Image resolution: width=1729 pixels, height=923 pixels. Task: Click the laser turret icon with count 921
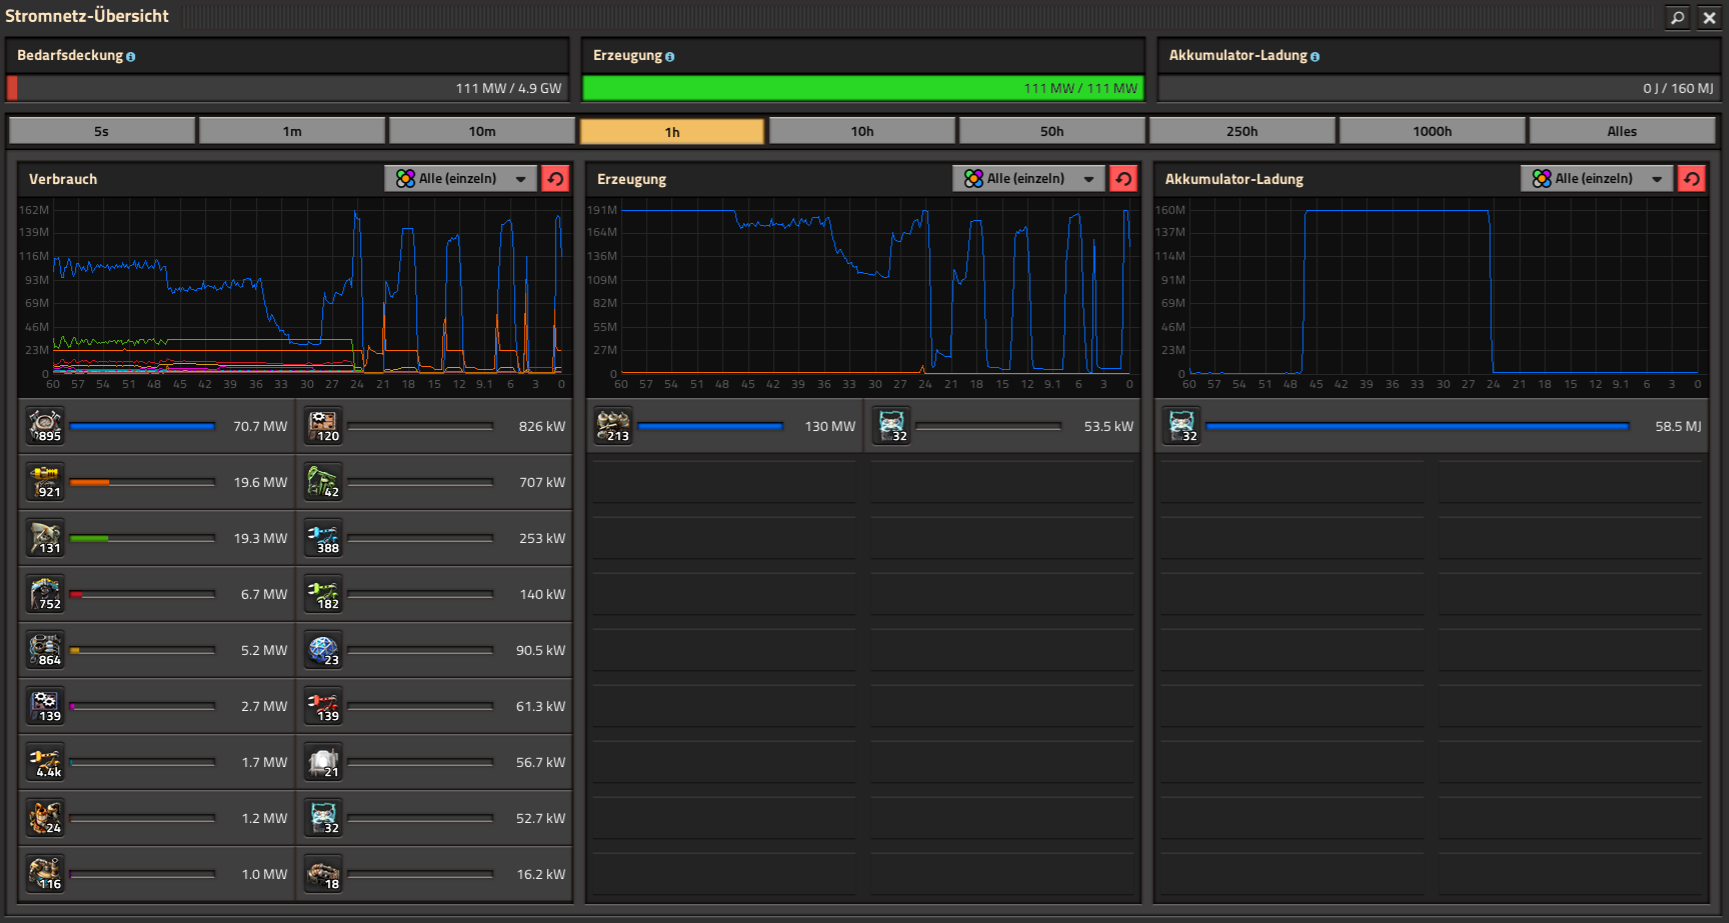45,482
